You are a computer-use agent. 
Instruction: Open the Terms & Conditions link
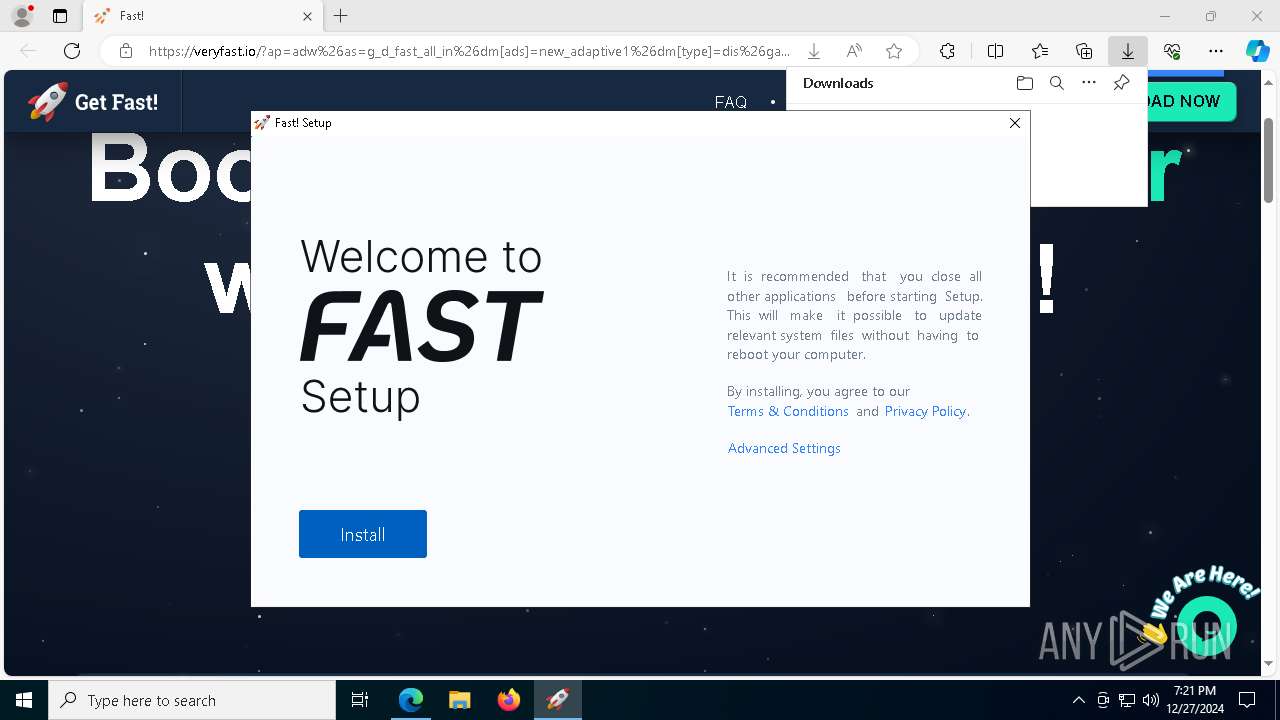(x=788, y=411)
